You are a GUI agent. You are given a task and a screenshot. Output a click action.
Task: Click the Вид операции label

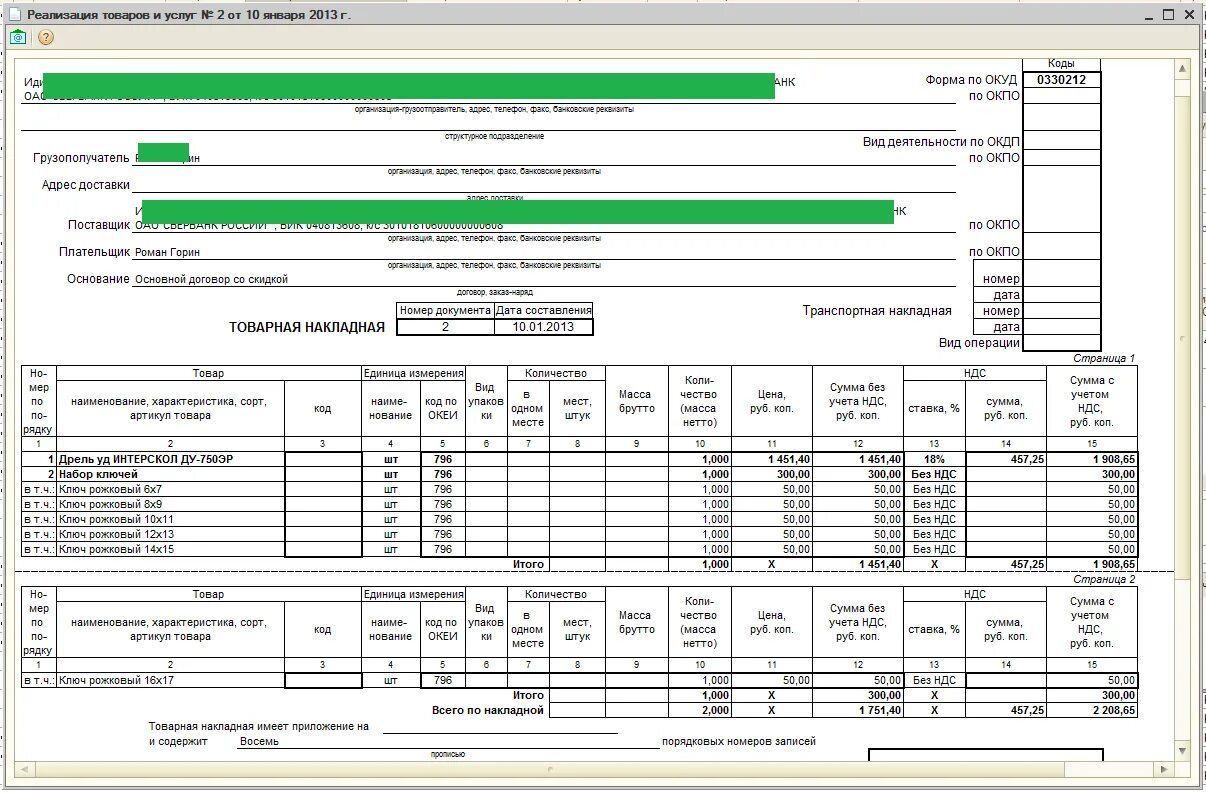click(979, 343)
